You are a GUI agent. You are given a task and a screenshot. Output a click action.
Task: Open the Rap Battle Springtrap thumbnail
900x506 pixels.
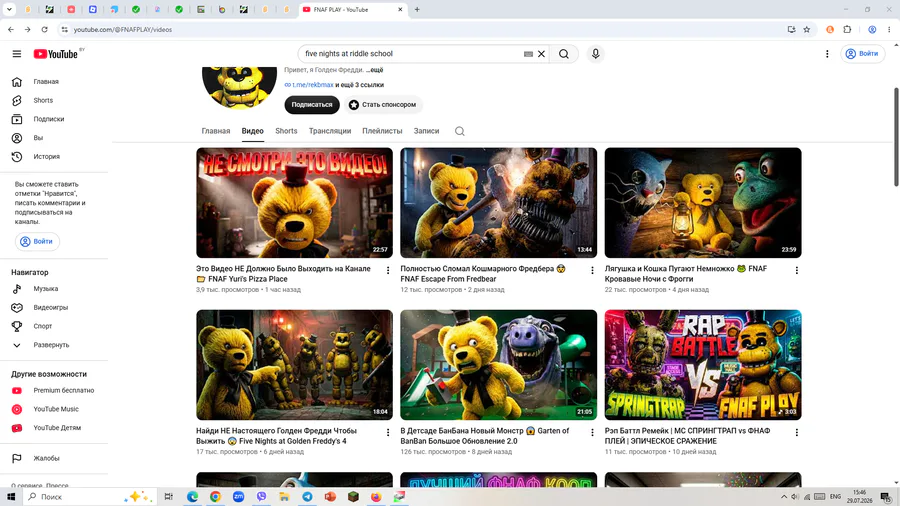pos(703,365)
